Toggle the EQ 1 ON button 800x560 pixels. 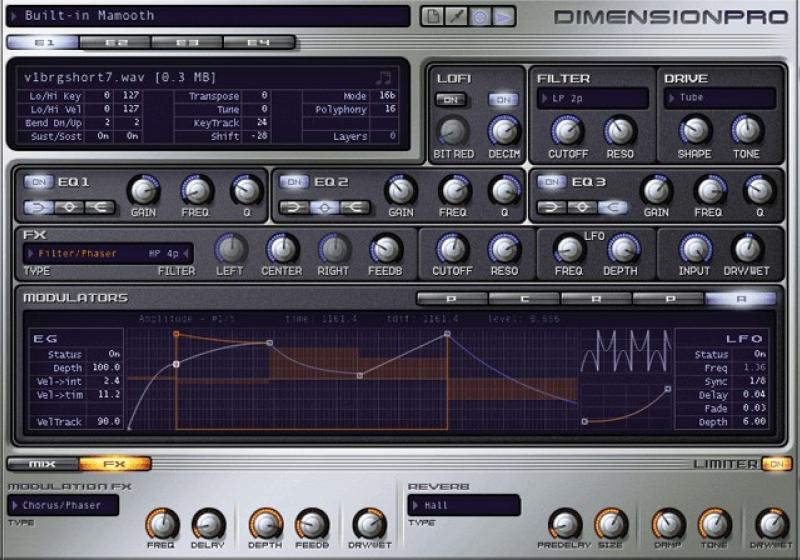(x=38, y=182)
